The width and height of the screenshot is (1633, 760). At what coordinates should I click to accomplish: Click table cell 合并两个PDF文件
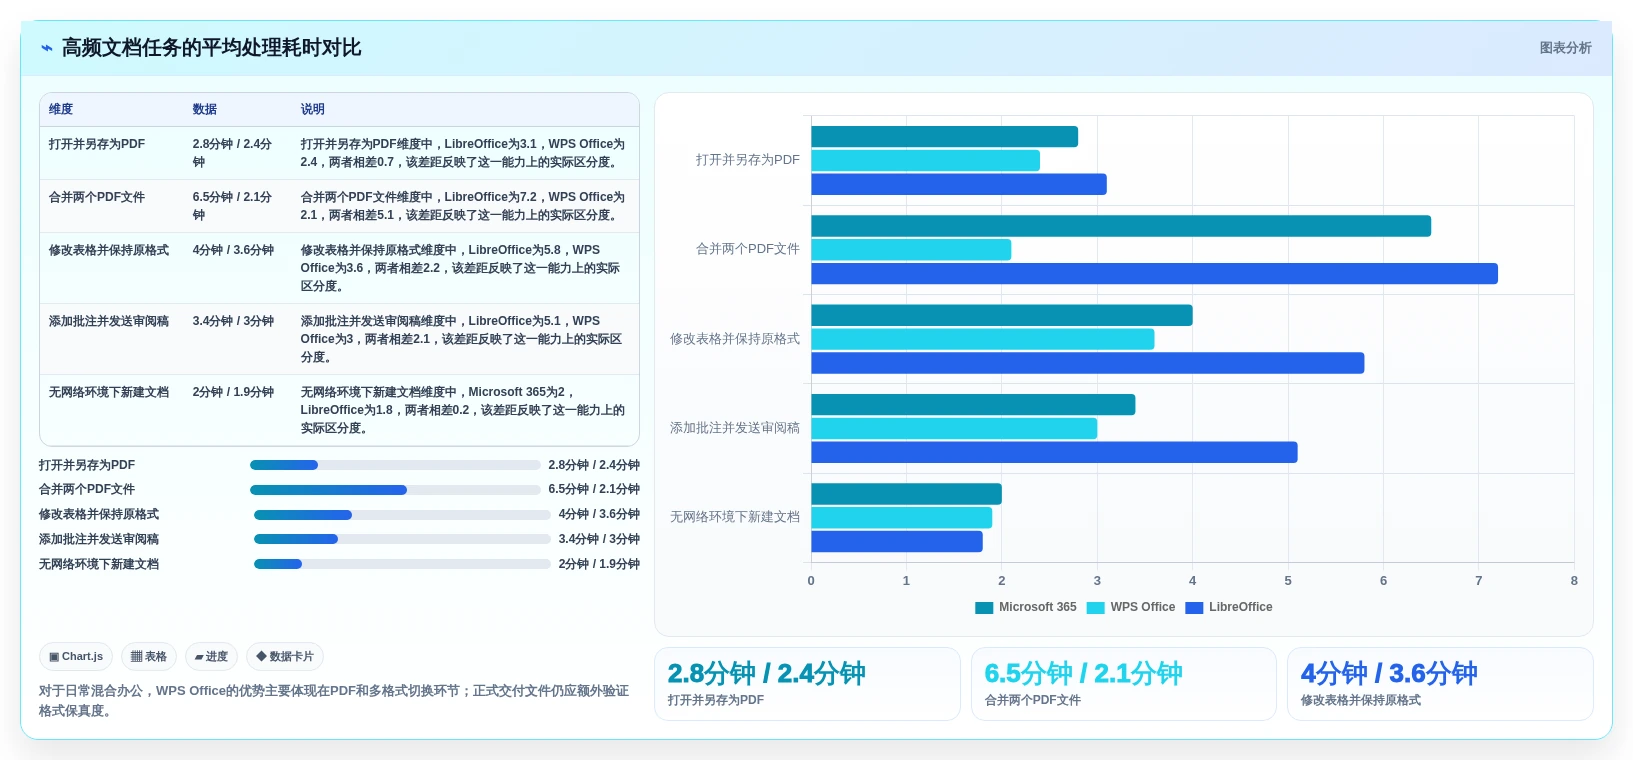click(x=112, y=206)
